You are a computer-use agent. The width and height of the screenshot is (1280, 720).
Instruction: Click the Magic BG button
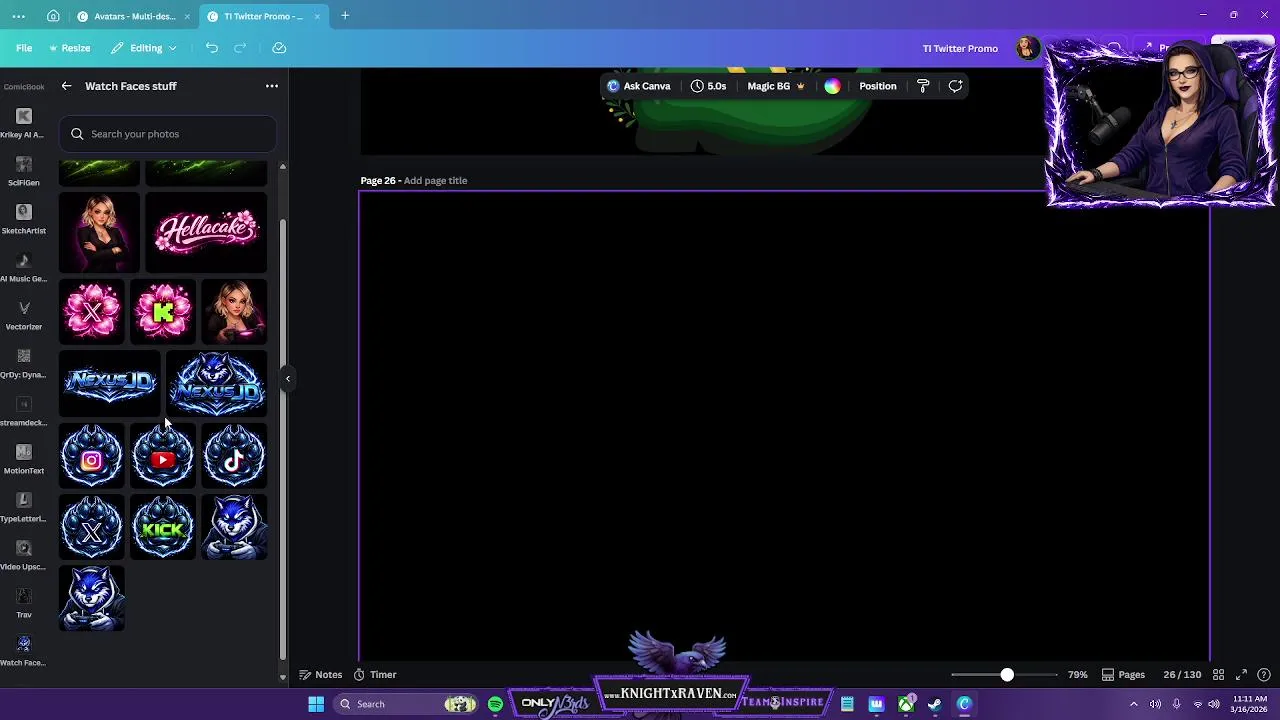pyautogui.click(x=776, y=86)
